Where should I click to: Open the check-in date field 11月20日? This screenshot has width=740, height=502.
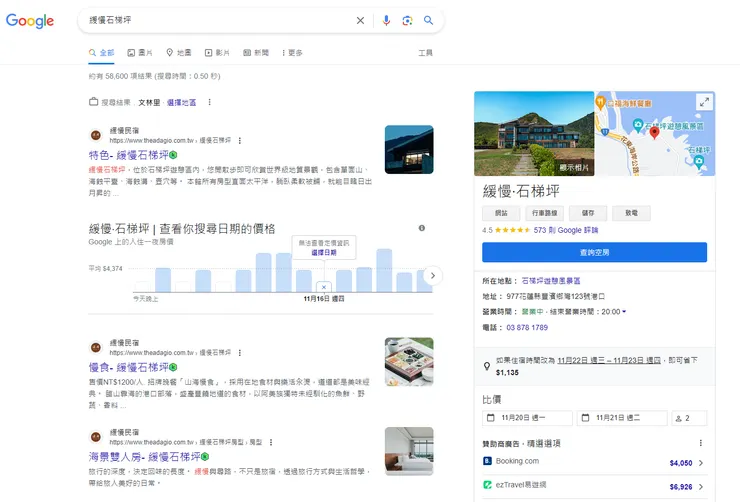(527, 418)
